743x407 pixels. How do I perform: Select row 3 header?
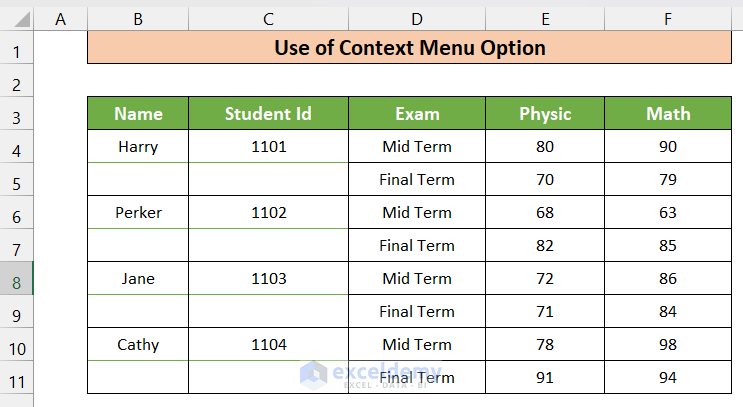pyautogui.click(x=17, y=114)
